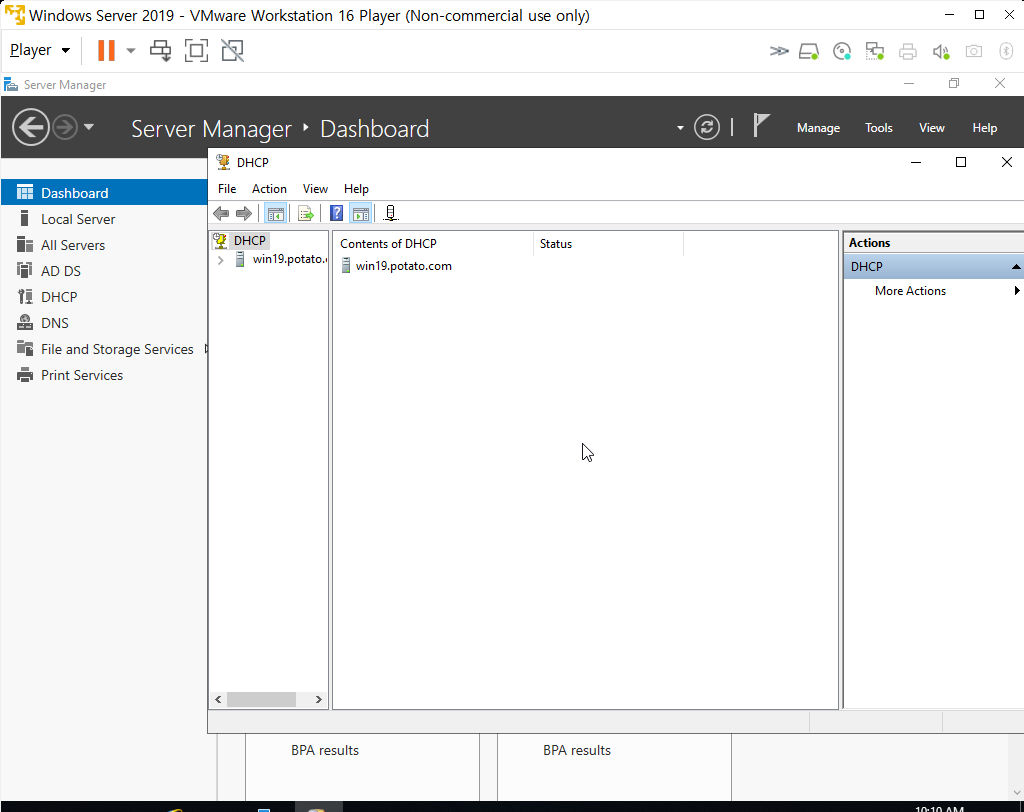Click Server Manager back navigation arrow
The width and height of the screenshot is (1024, 812).
pyautogui.click(x=31, y=127)
